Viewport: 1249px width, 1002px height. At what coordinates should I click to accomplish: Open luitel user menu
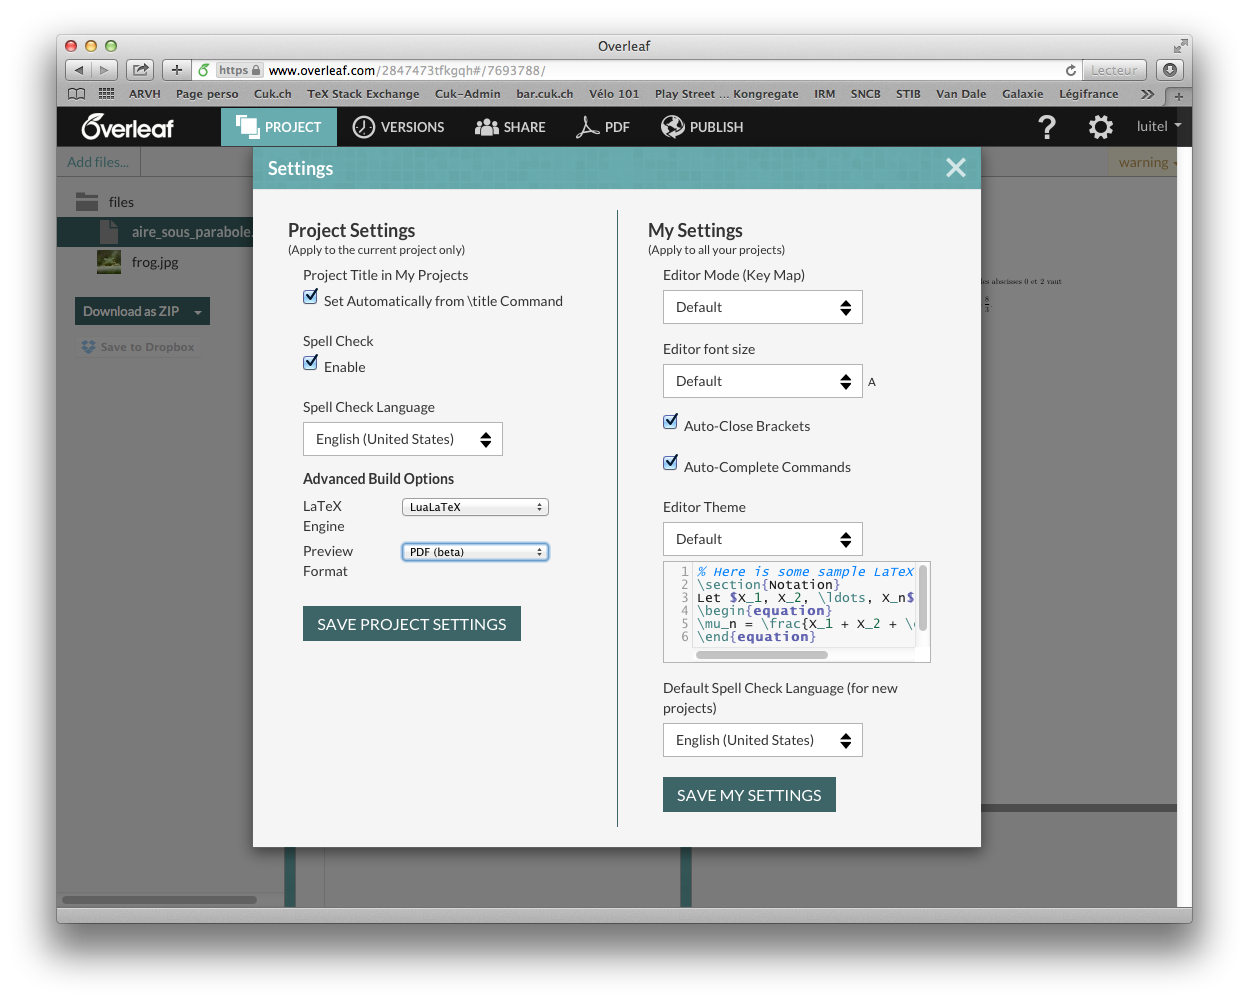click(1159, 126)
